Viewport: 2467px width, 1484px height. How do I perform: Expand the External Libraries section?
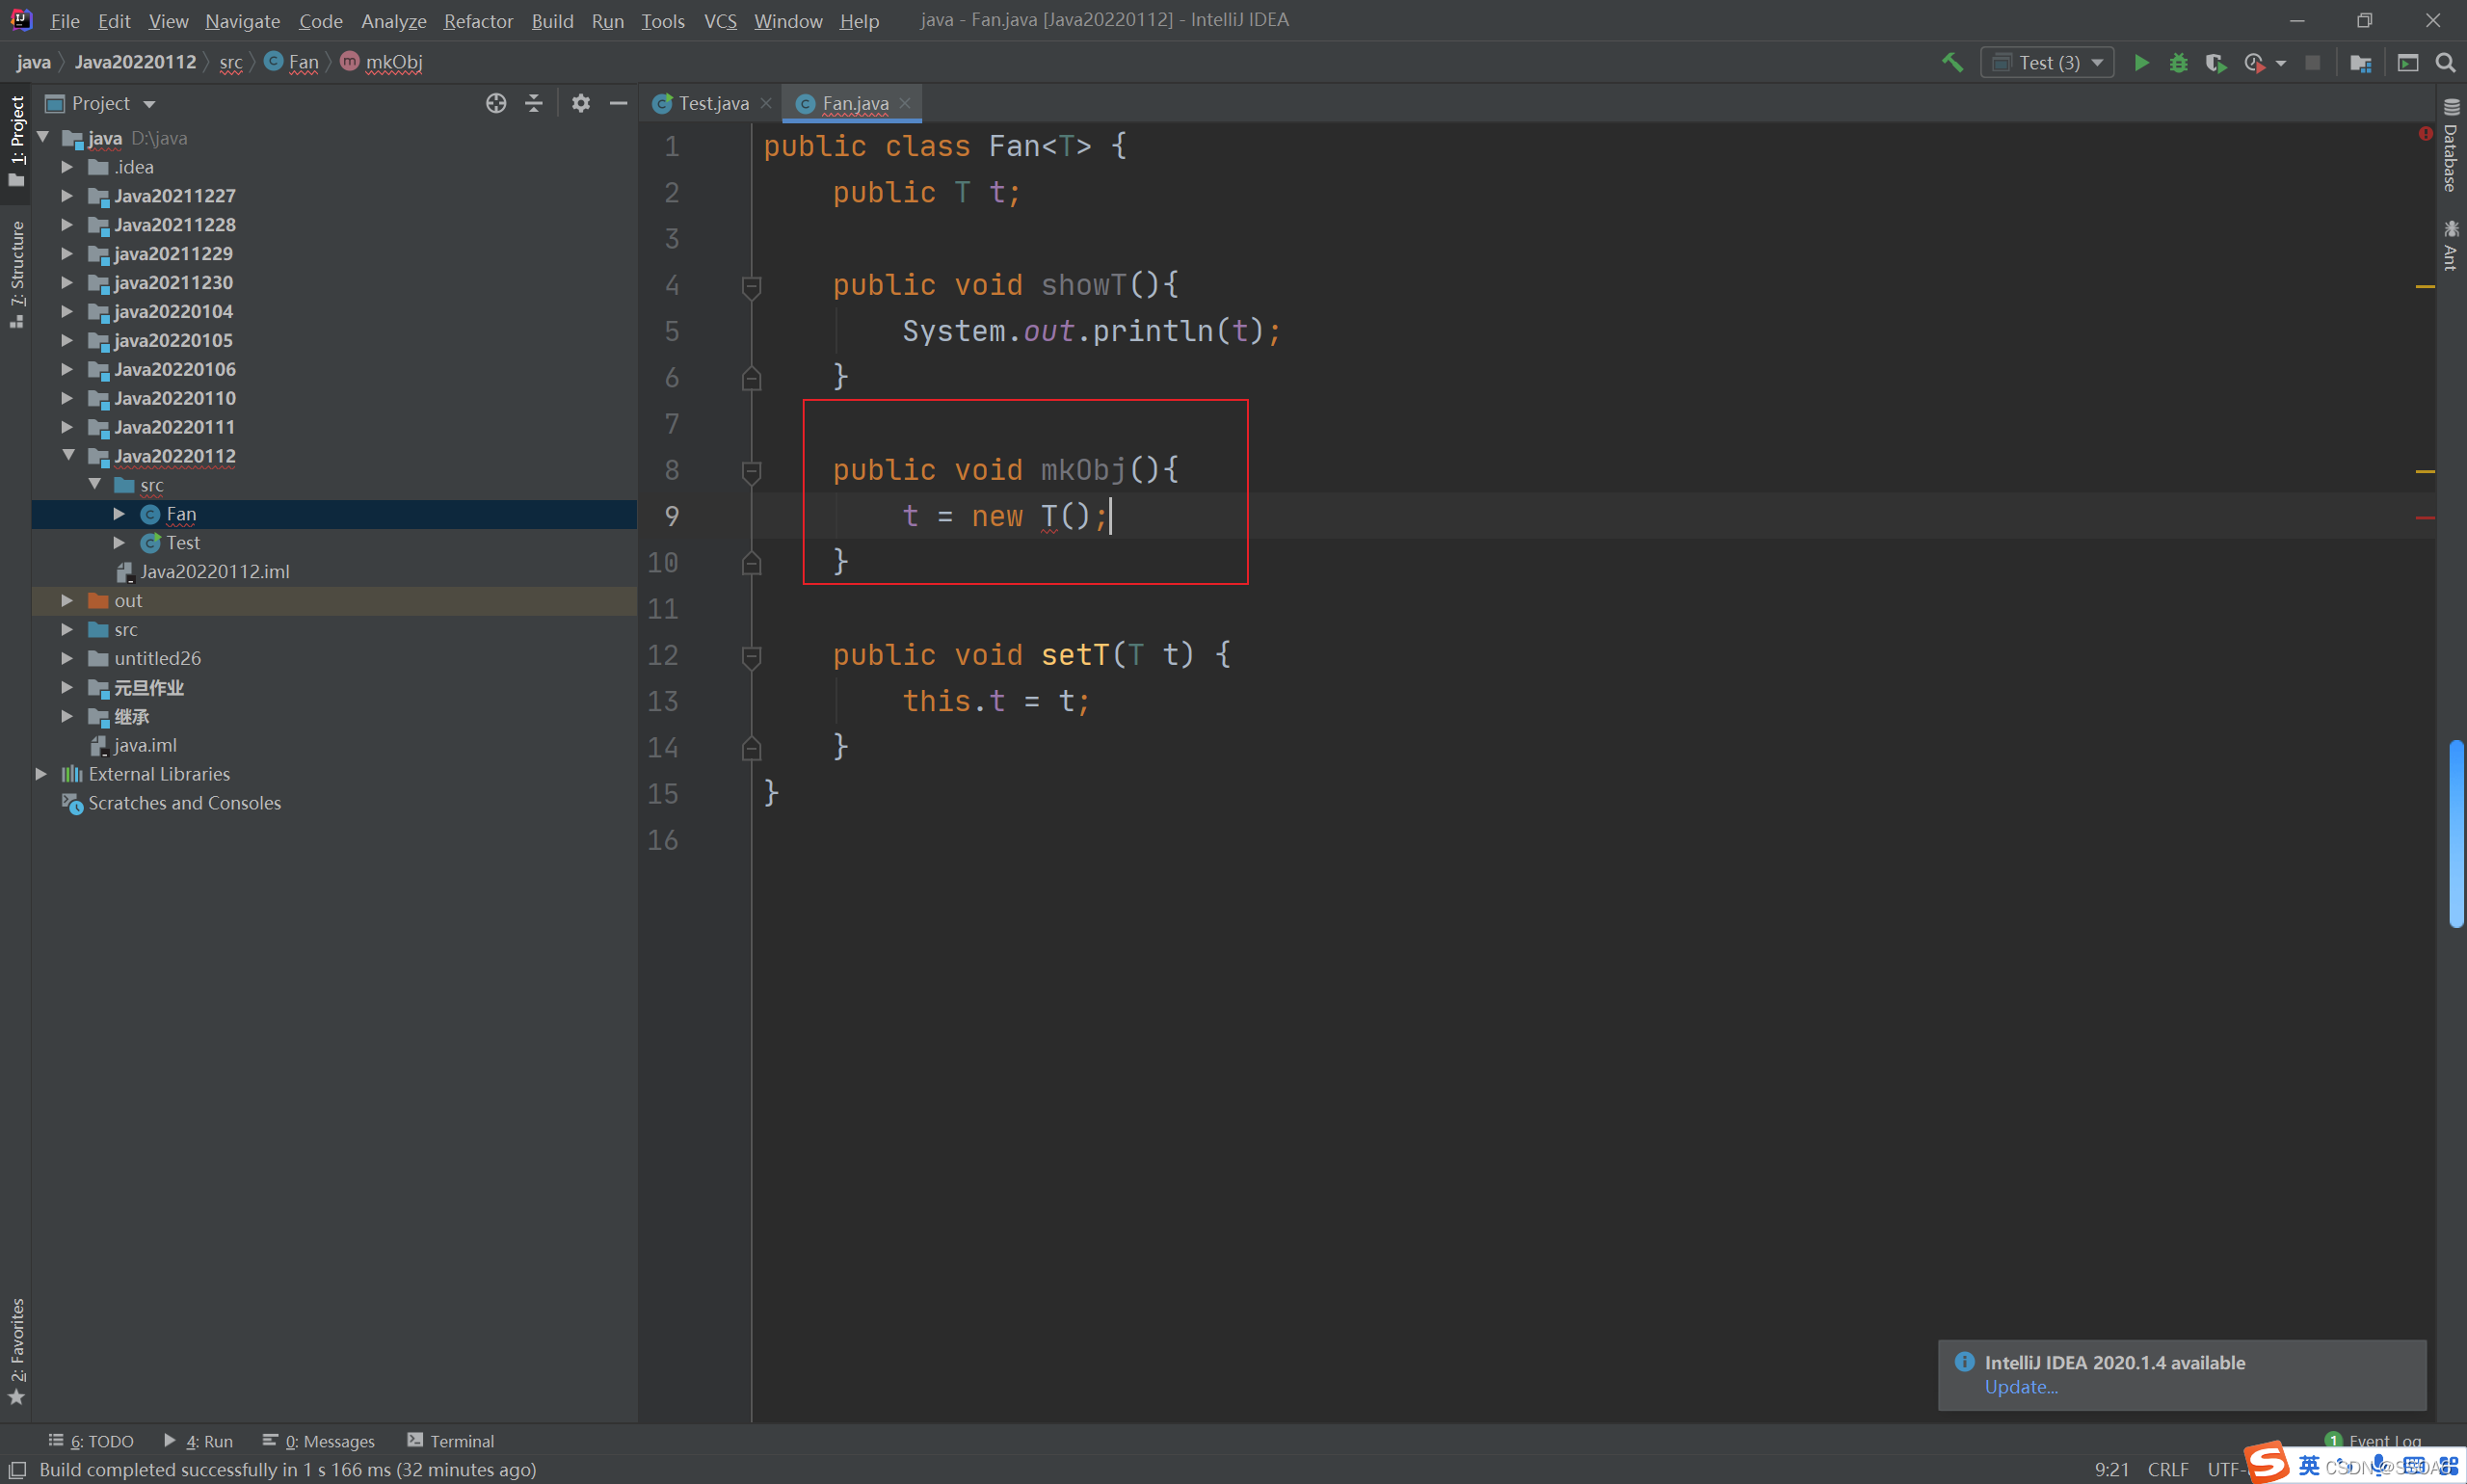[x=39, y=774]
